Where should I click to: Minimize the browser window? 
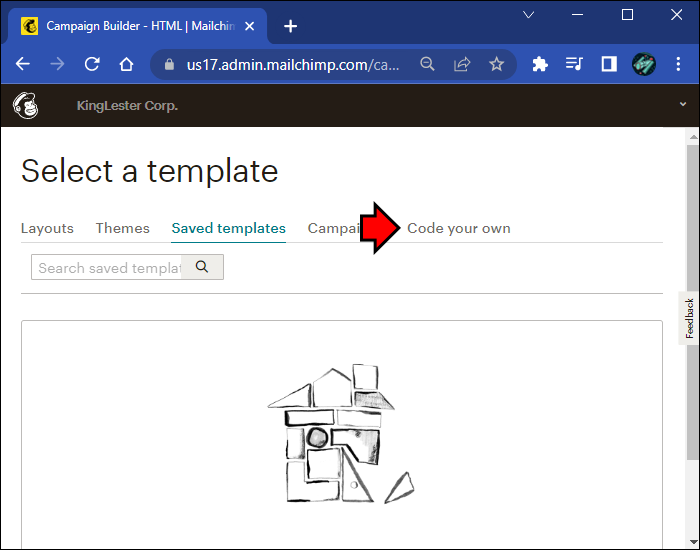577,15
